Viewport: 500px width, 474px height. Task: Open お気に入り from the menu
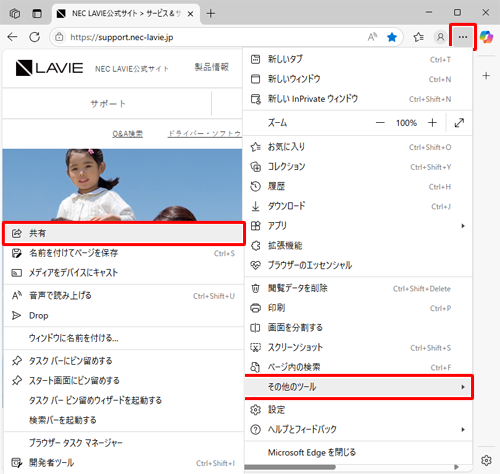(x=358, y=147)
